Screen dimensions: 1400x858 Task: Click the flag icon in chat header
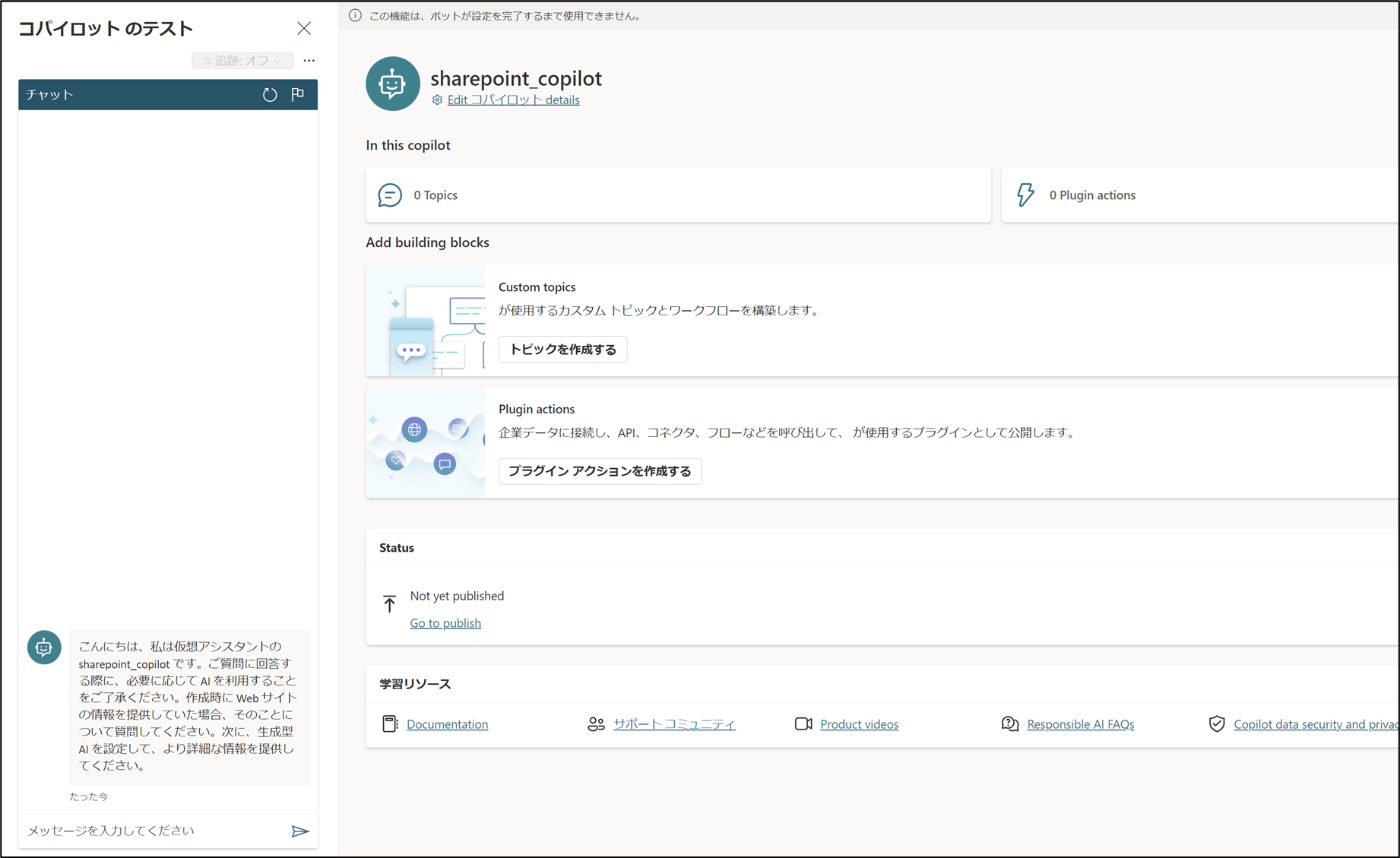point(297,95)
